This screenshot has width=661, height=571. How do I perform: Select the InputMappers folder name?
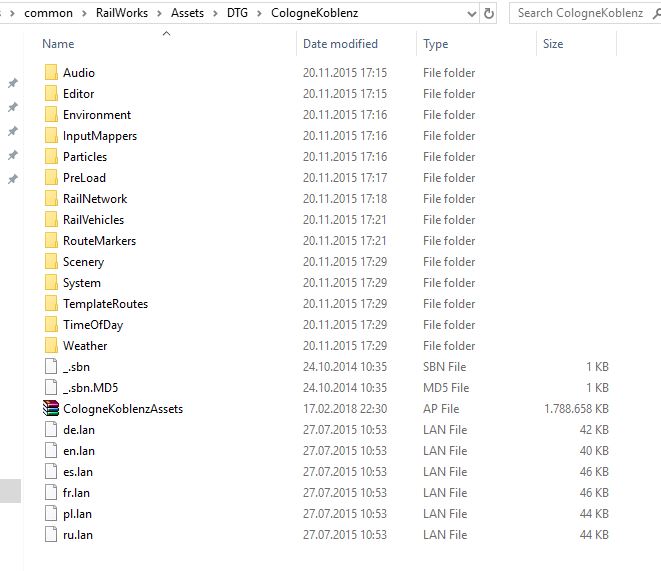[x=100, y=136]
